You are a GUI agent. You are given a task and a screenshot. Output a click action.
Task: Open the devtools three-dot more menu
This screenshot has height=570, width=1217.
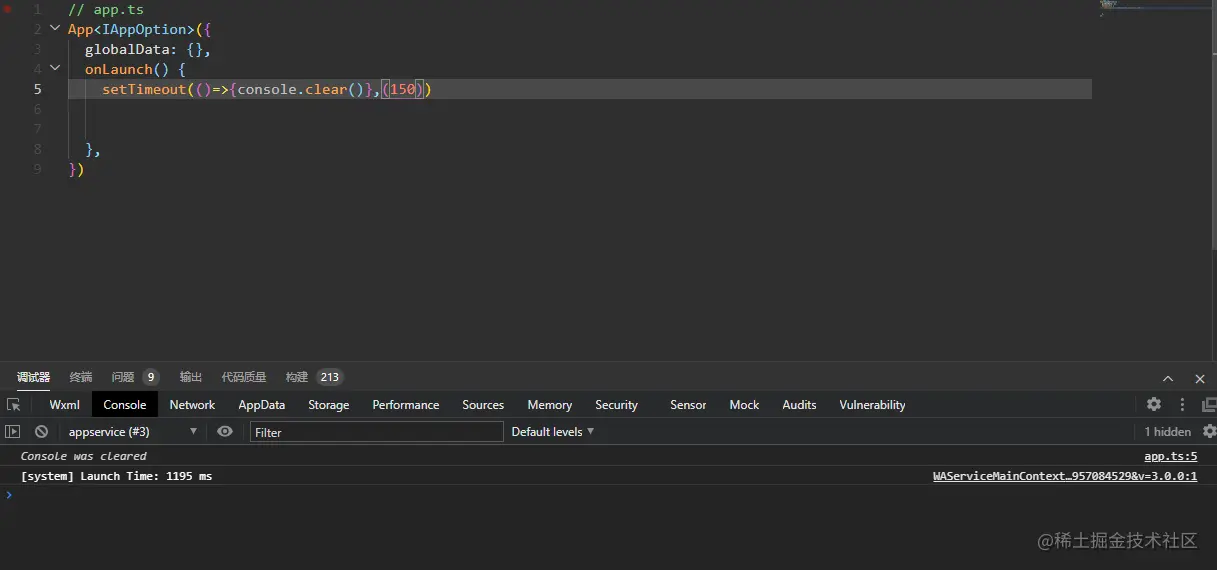[1182, 405]
